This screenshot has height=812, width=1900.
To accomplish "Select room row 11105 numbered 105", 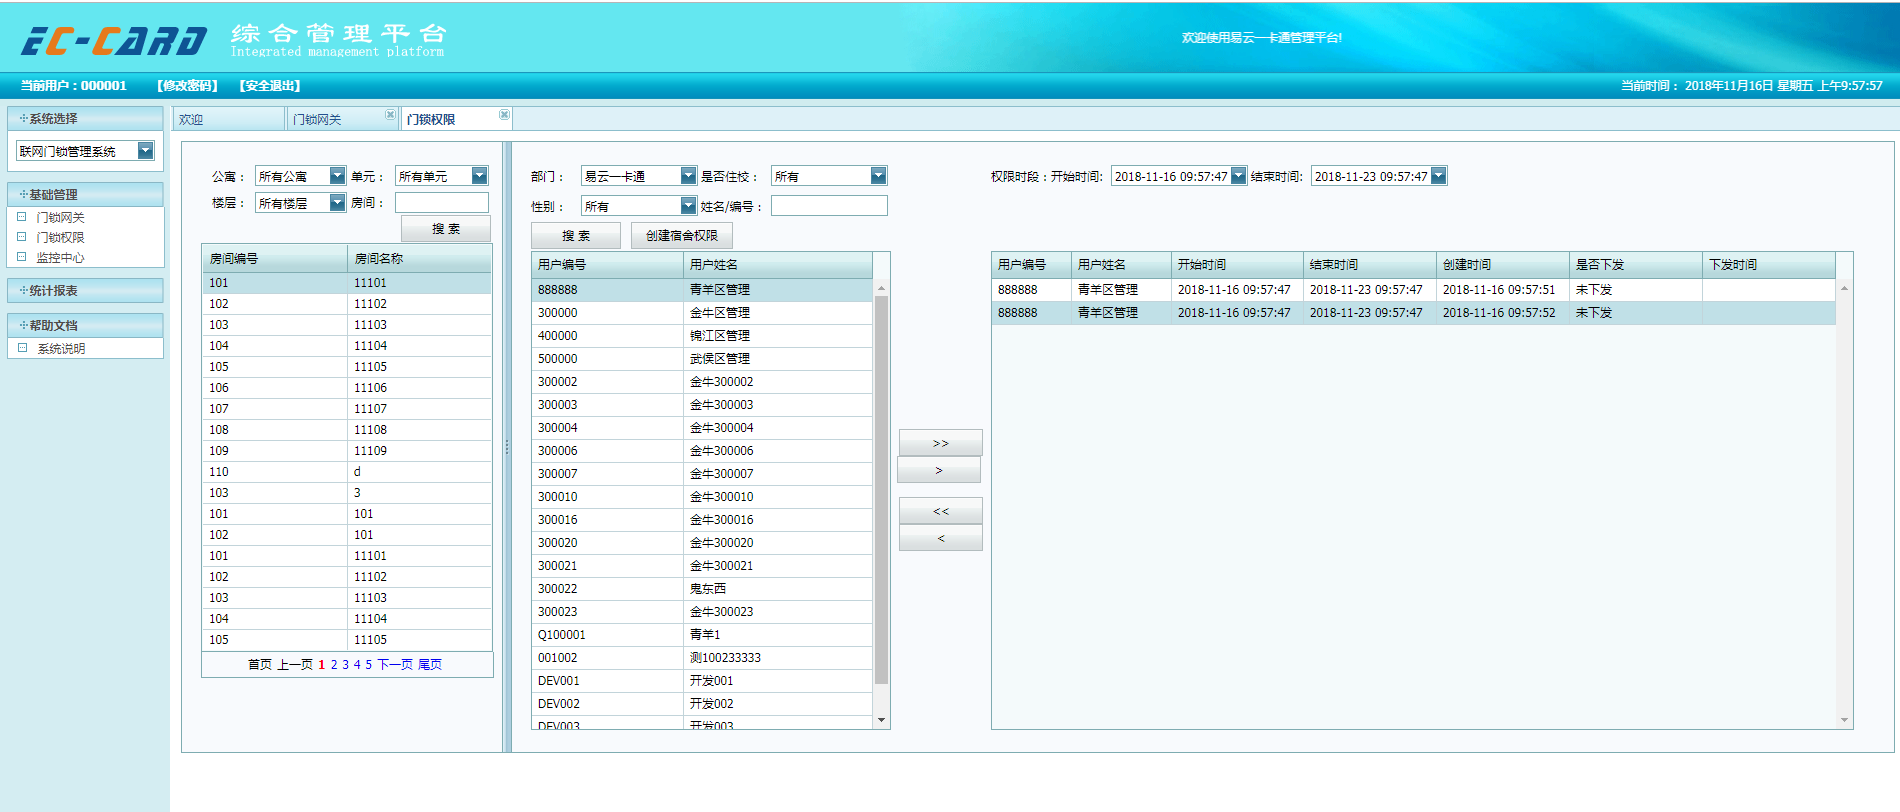I will click(x=347, y=366).
